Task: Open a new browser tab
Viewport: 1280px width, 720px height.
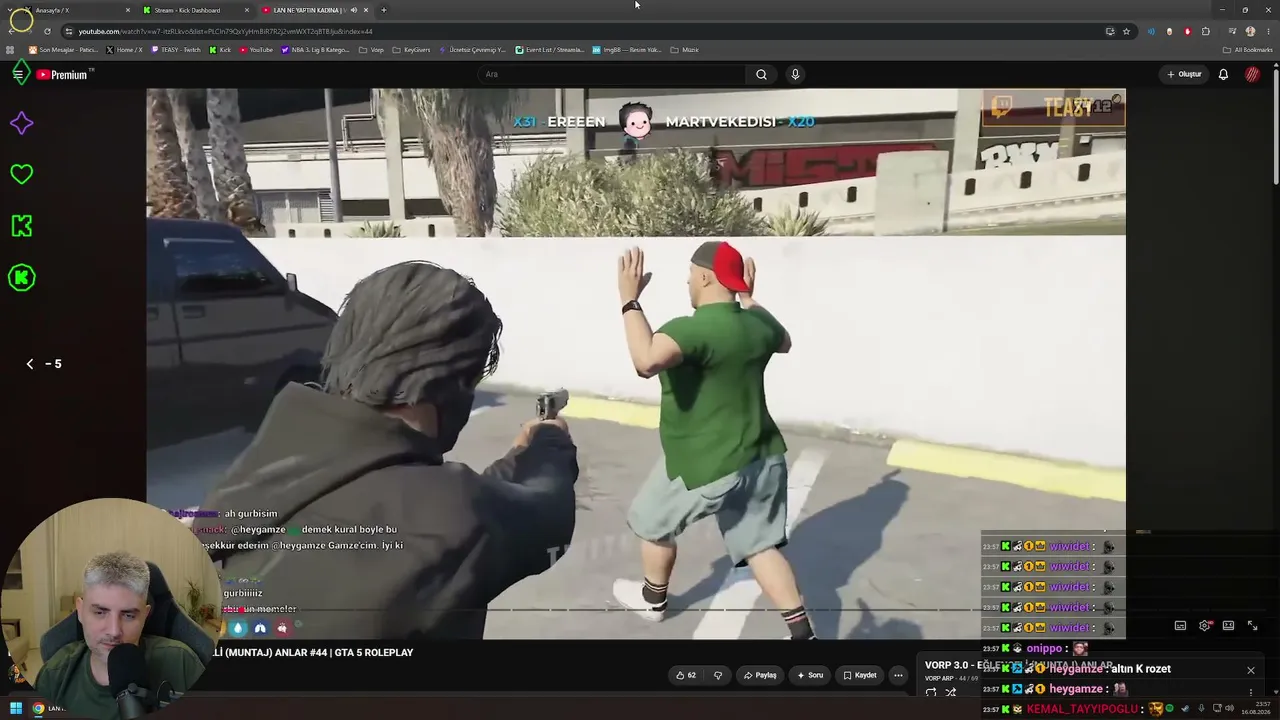Action: point(384,10)
